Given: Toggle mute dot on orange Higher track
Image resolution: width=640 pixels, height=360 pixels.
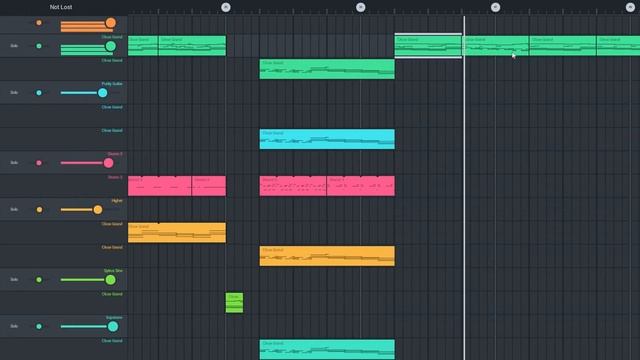Looking at the screenshot, I should click(39, 209).
